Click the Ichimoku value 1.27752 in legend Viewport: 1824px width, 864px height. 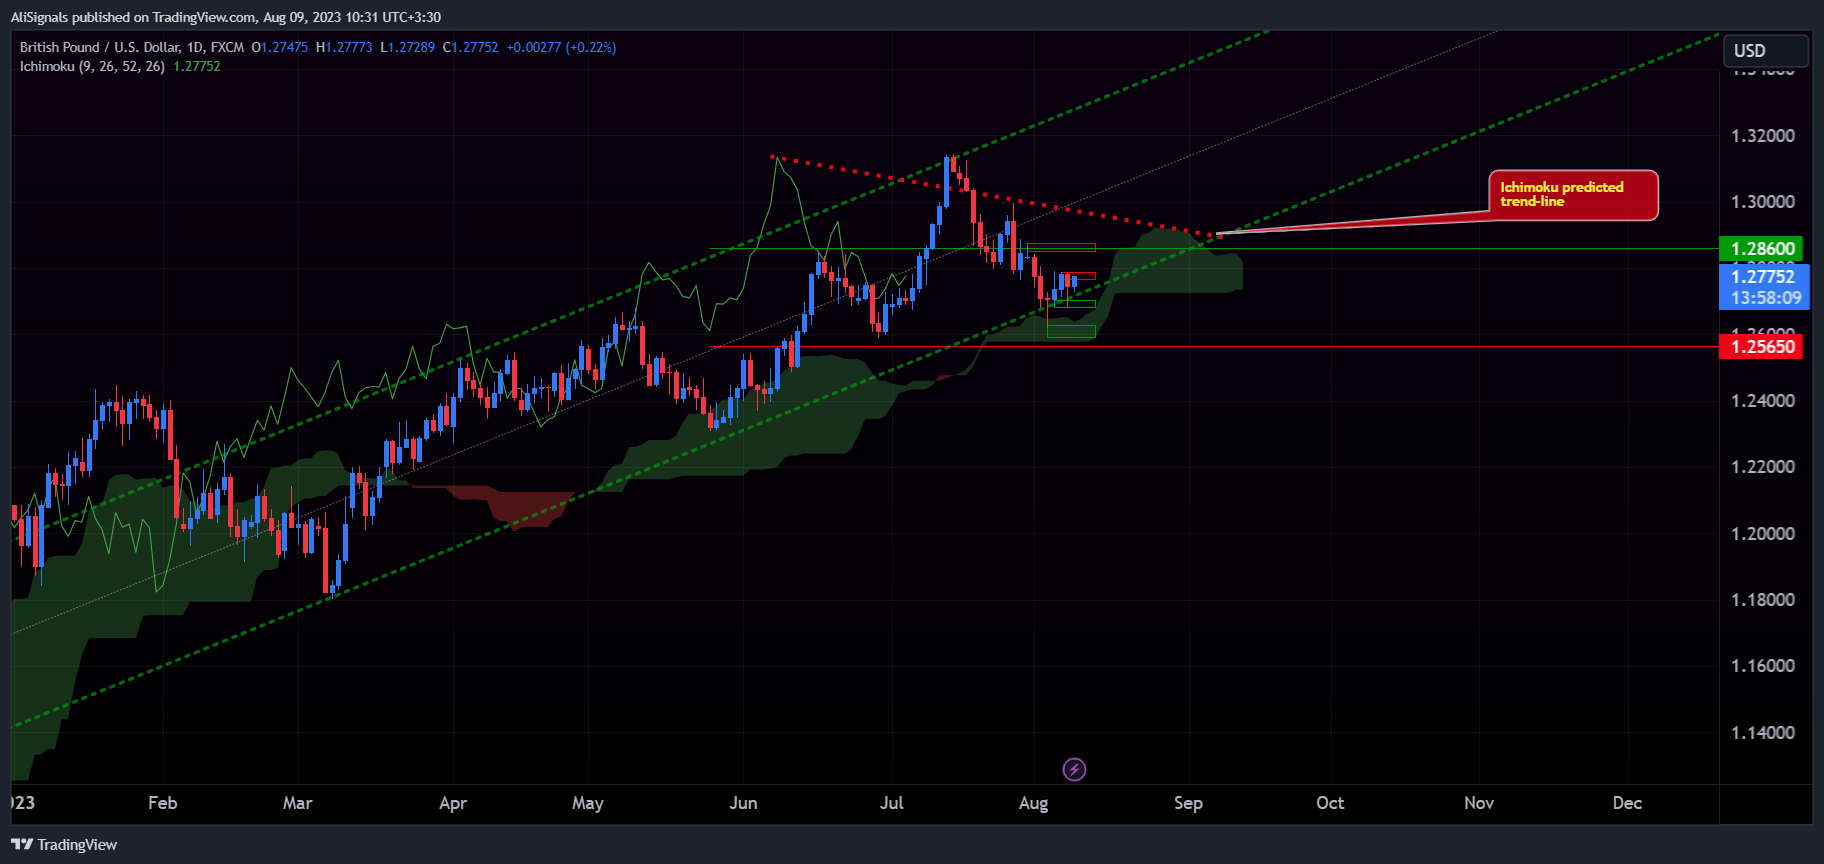[197, 66]
